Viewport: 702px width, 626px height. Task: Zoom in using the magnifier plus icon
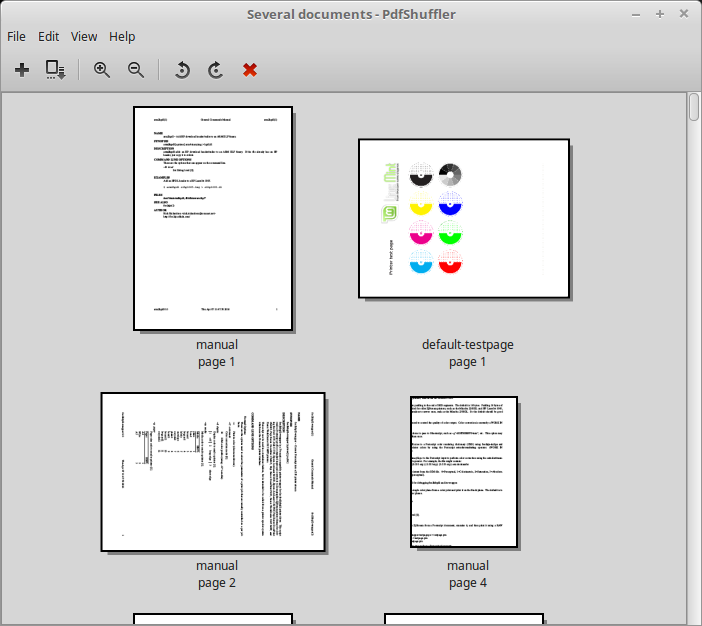pos(102,70)
